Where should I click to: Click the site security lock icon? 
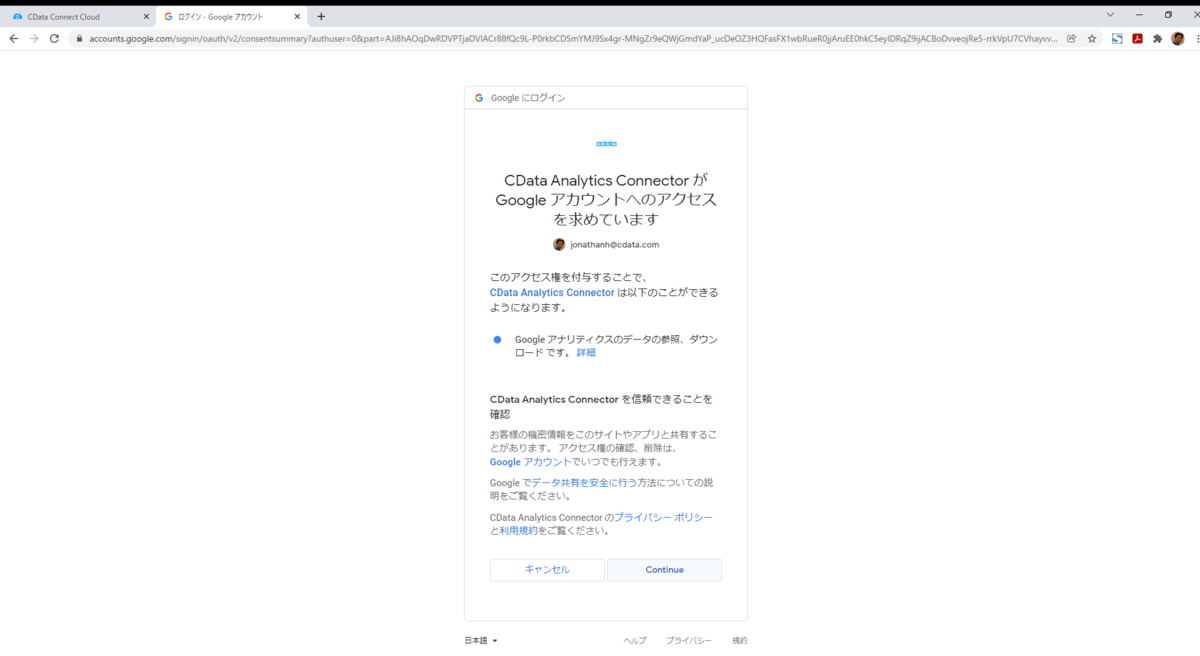tap(80, 38)
